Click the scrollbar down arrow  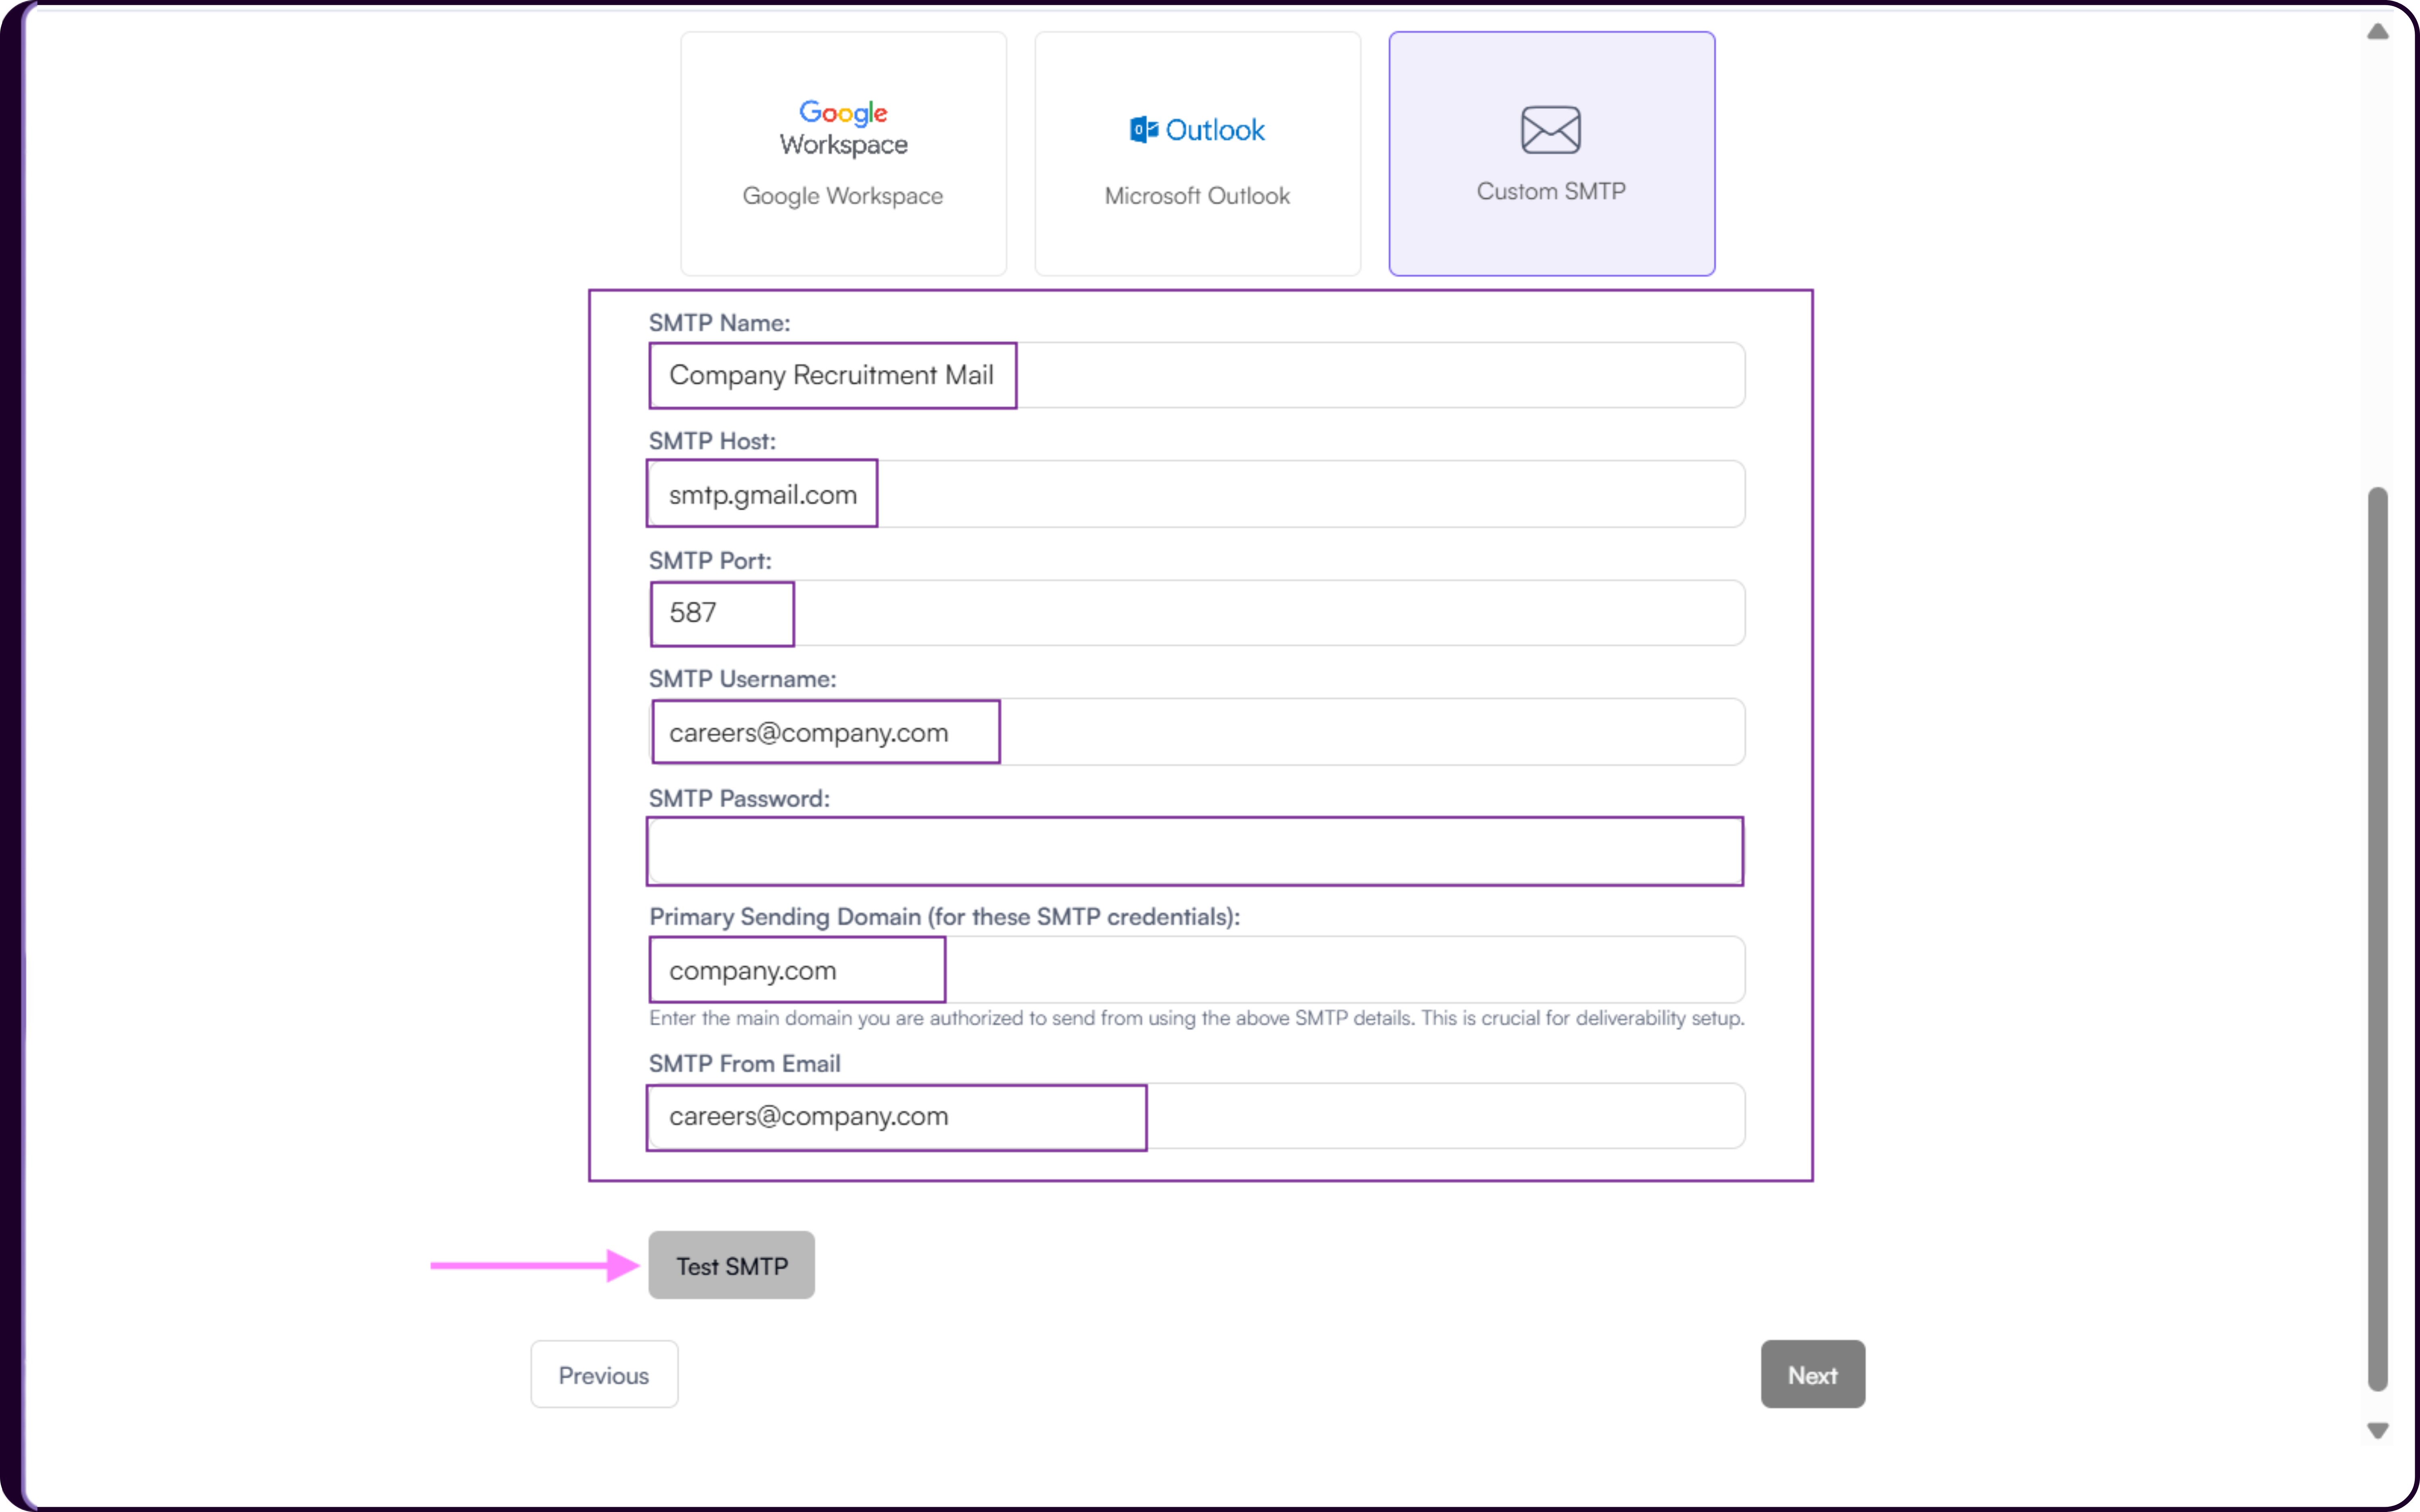pyautogui.click(x=2378, y=1431)
